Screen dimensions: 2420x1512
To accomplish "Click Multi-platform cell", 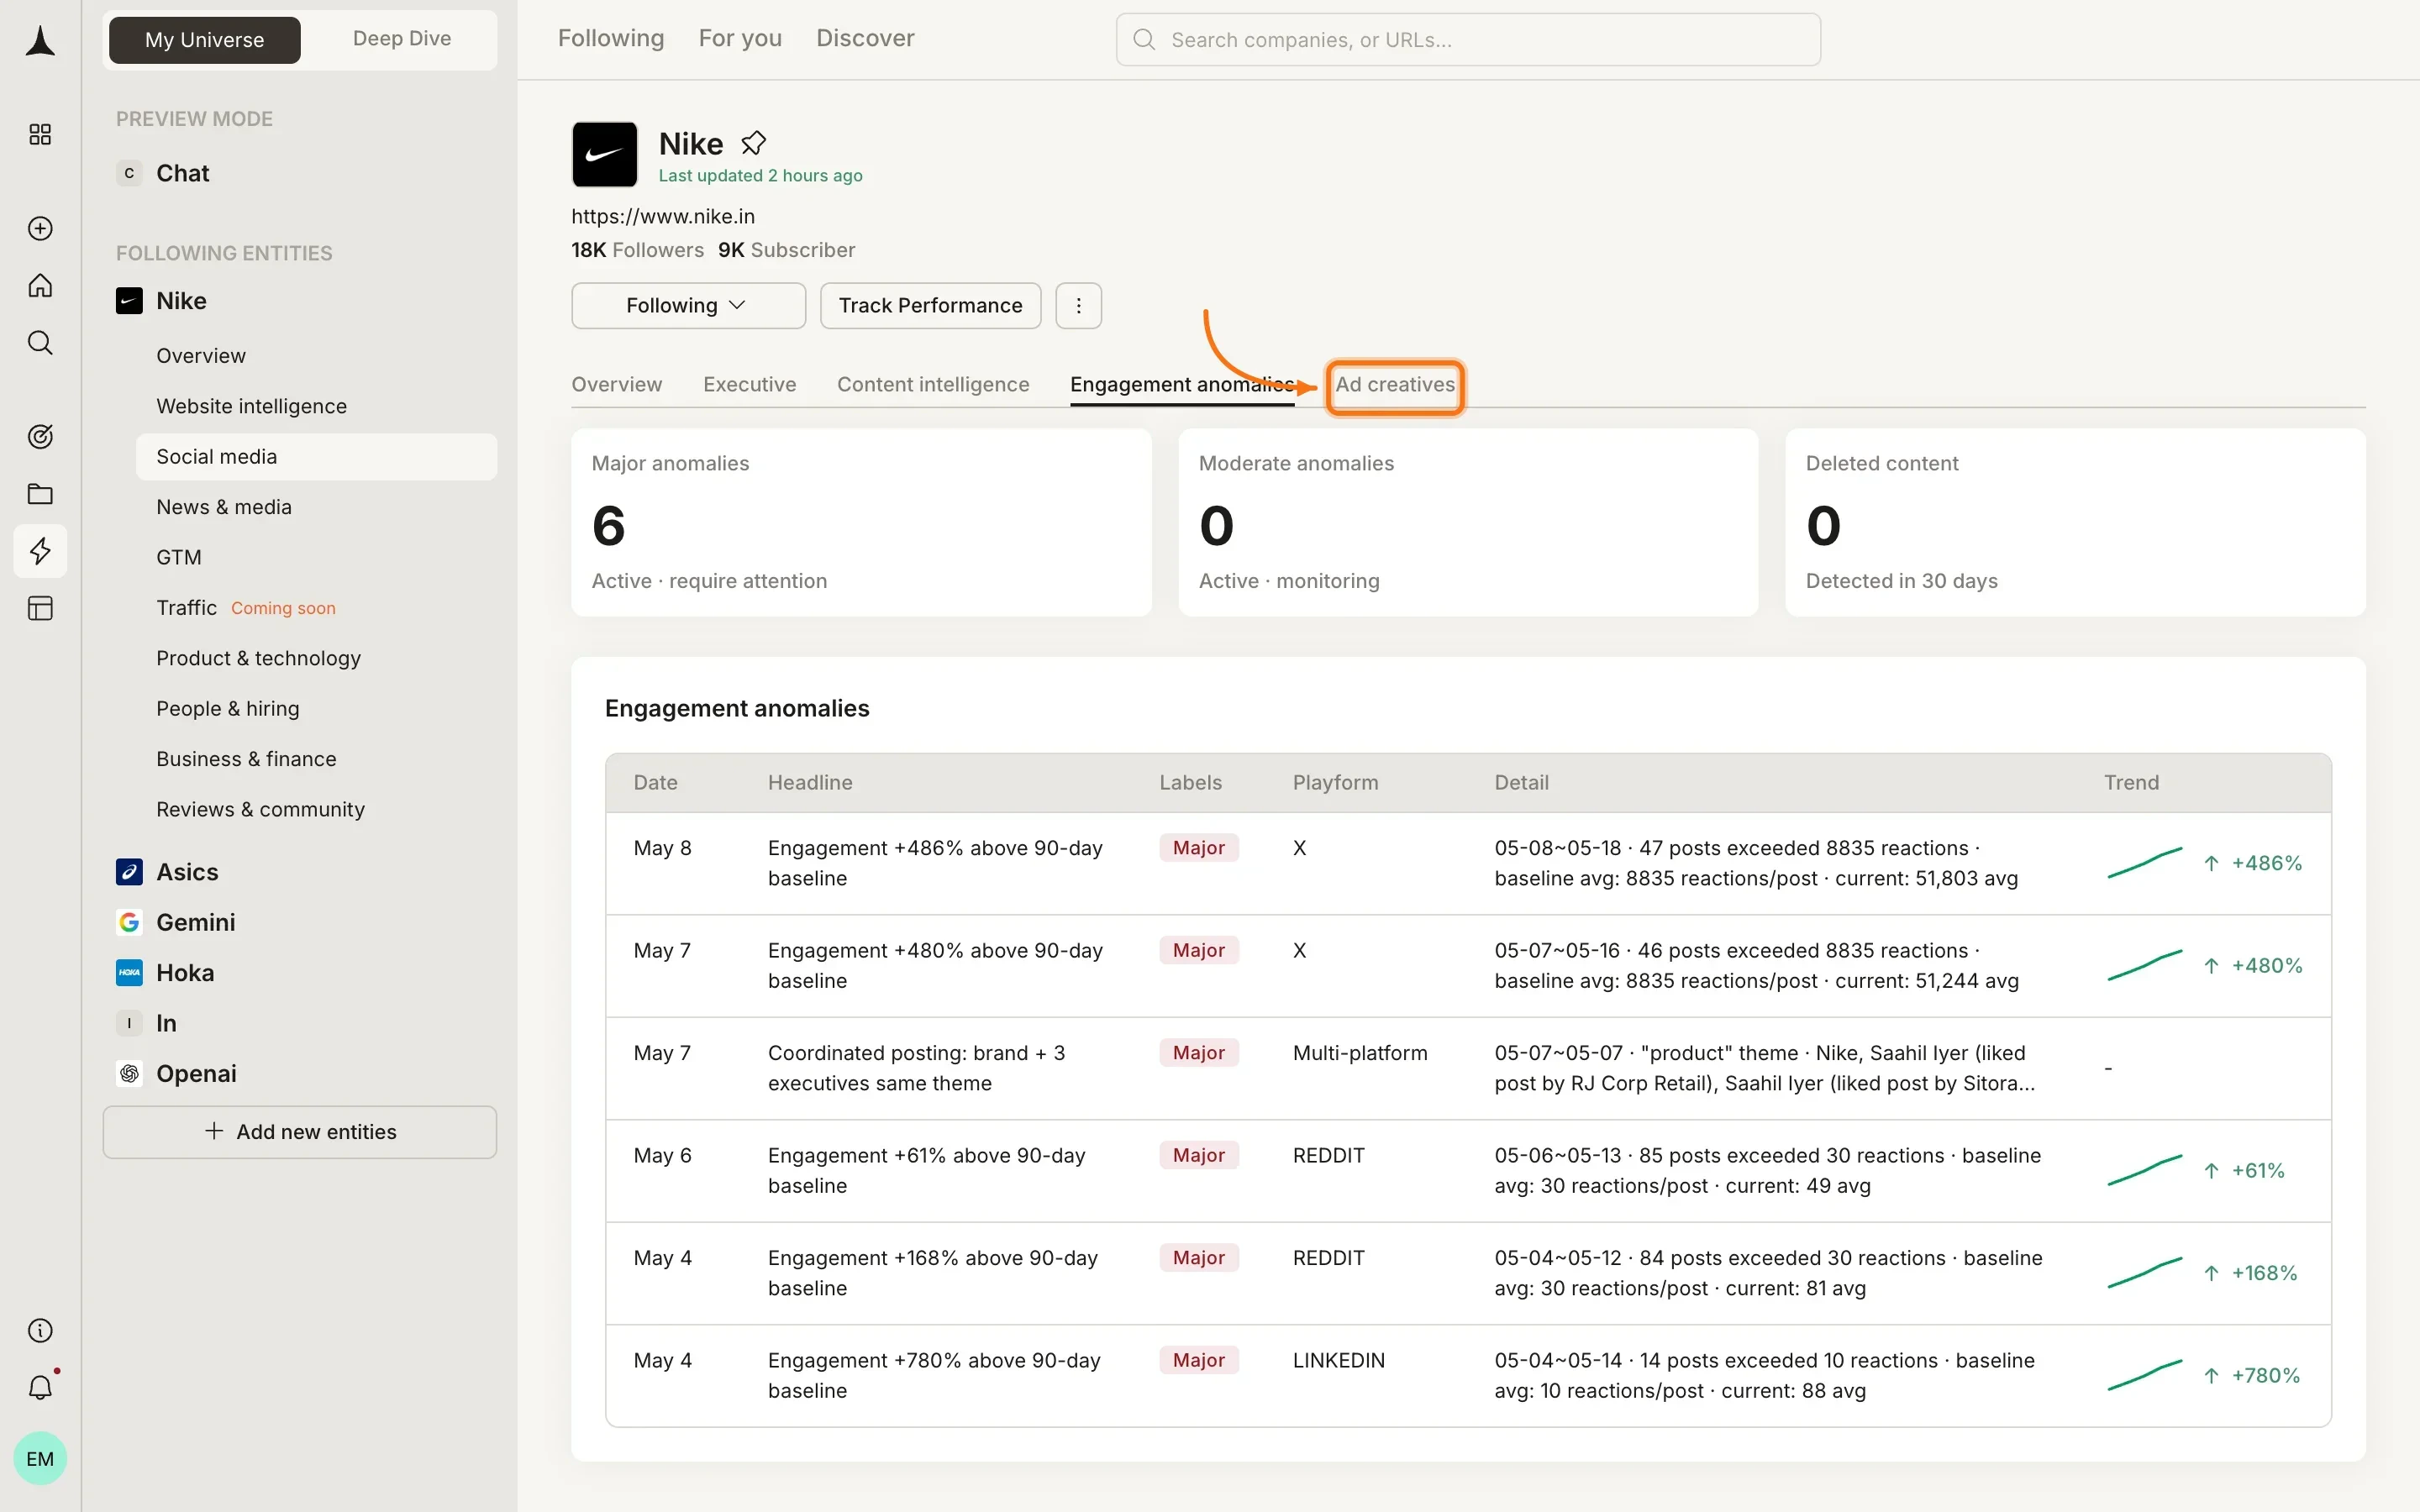I will 1360,1053.
